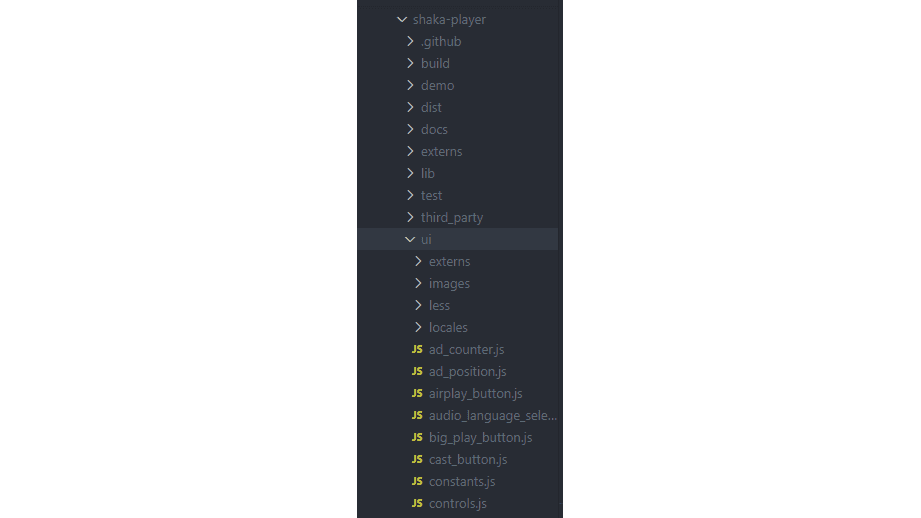
Task: Collapse the ui folder chevron
Action: (x=410, y=239)
